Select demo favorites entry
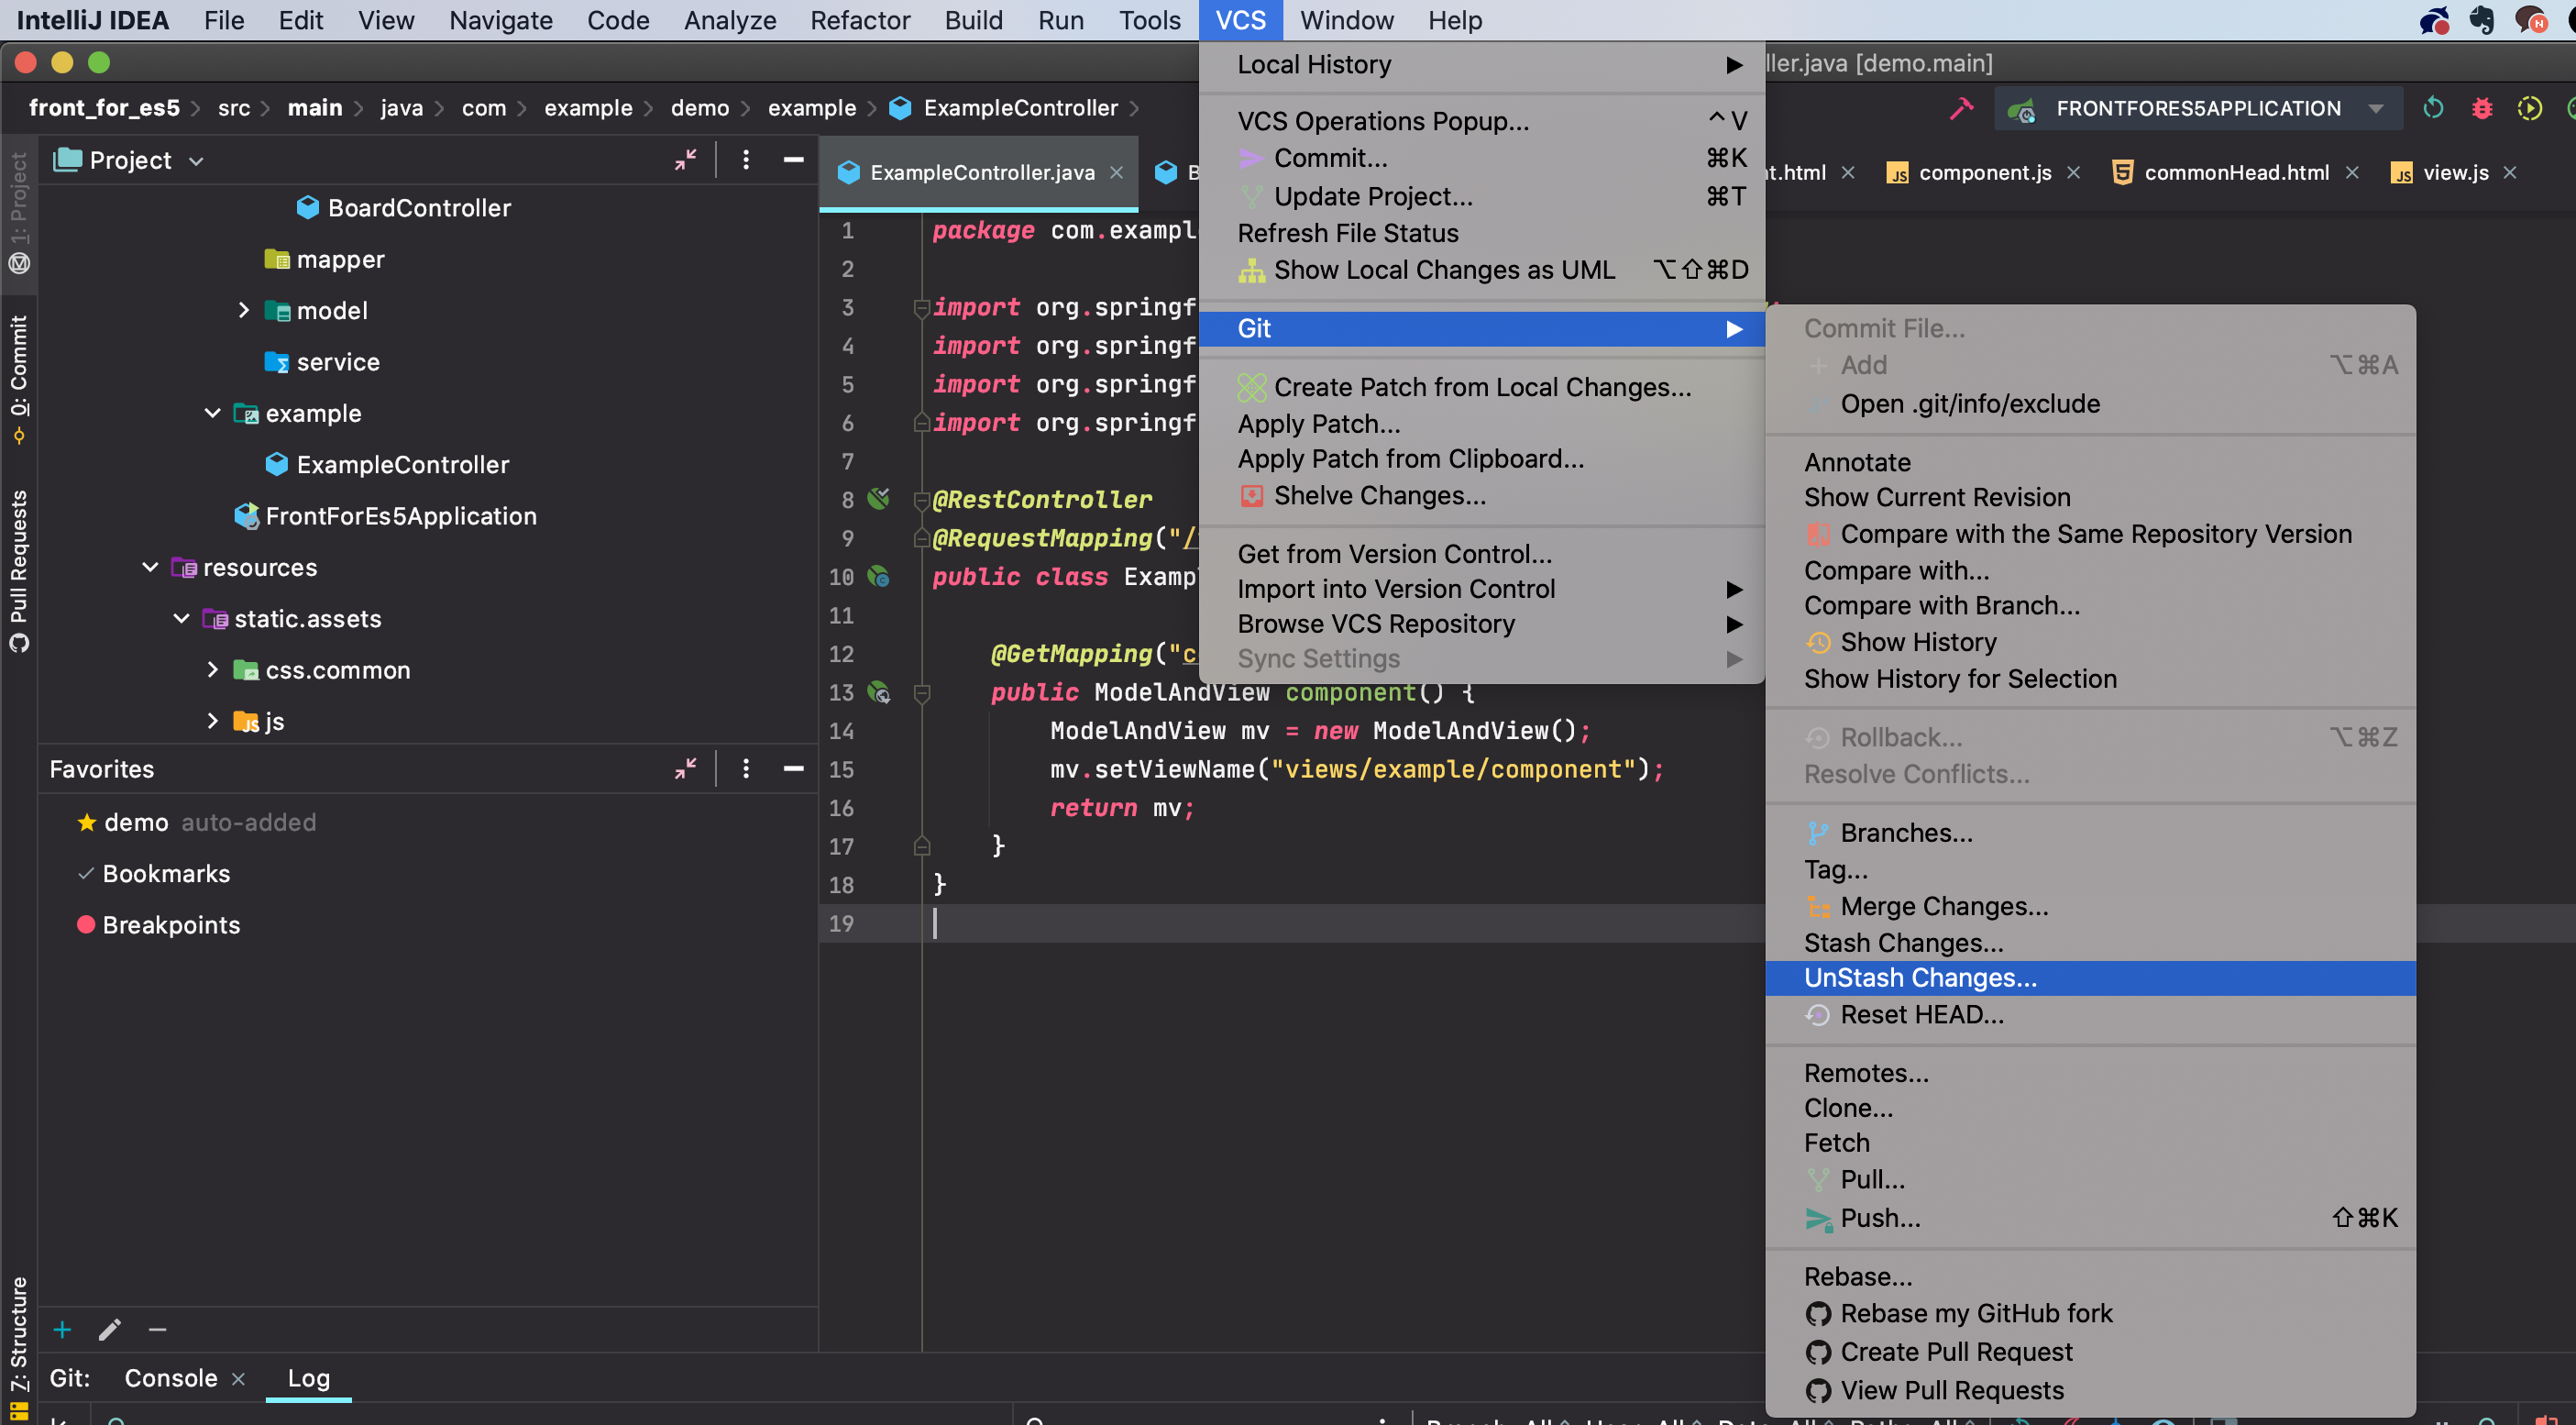The image size is (2576, 1425). pos(196,822)
